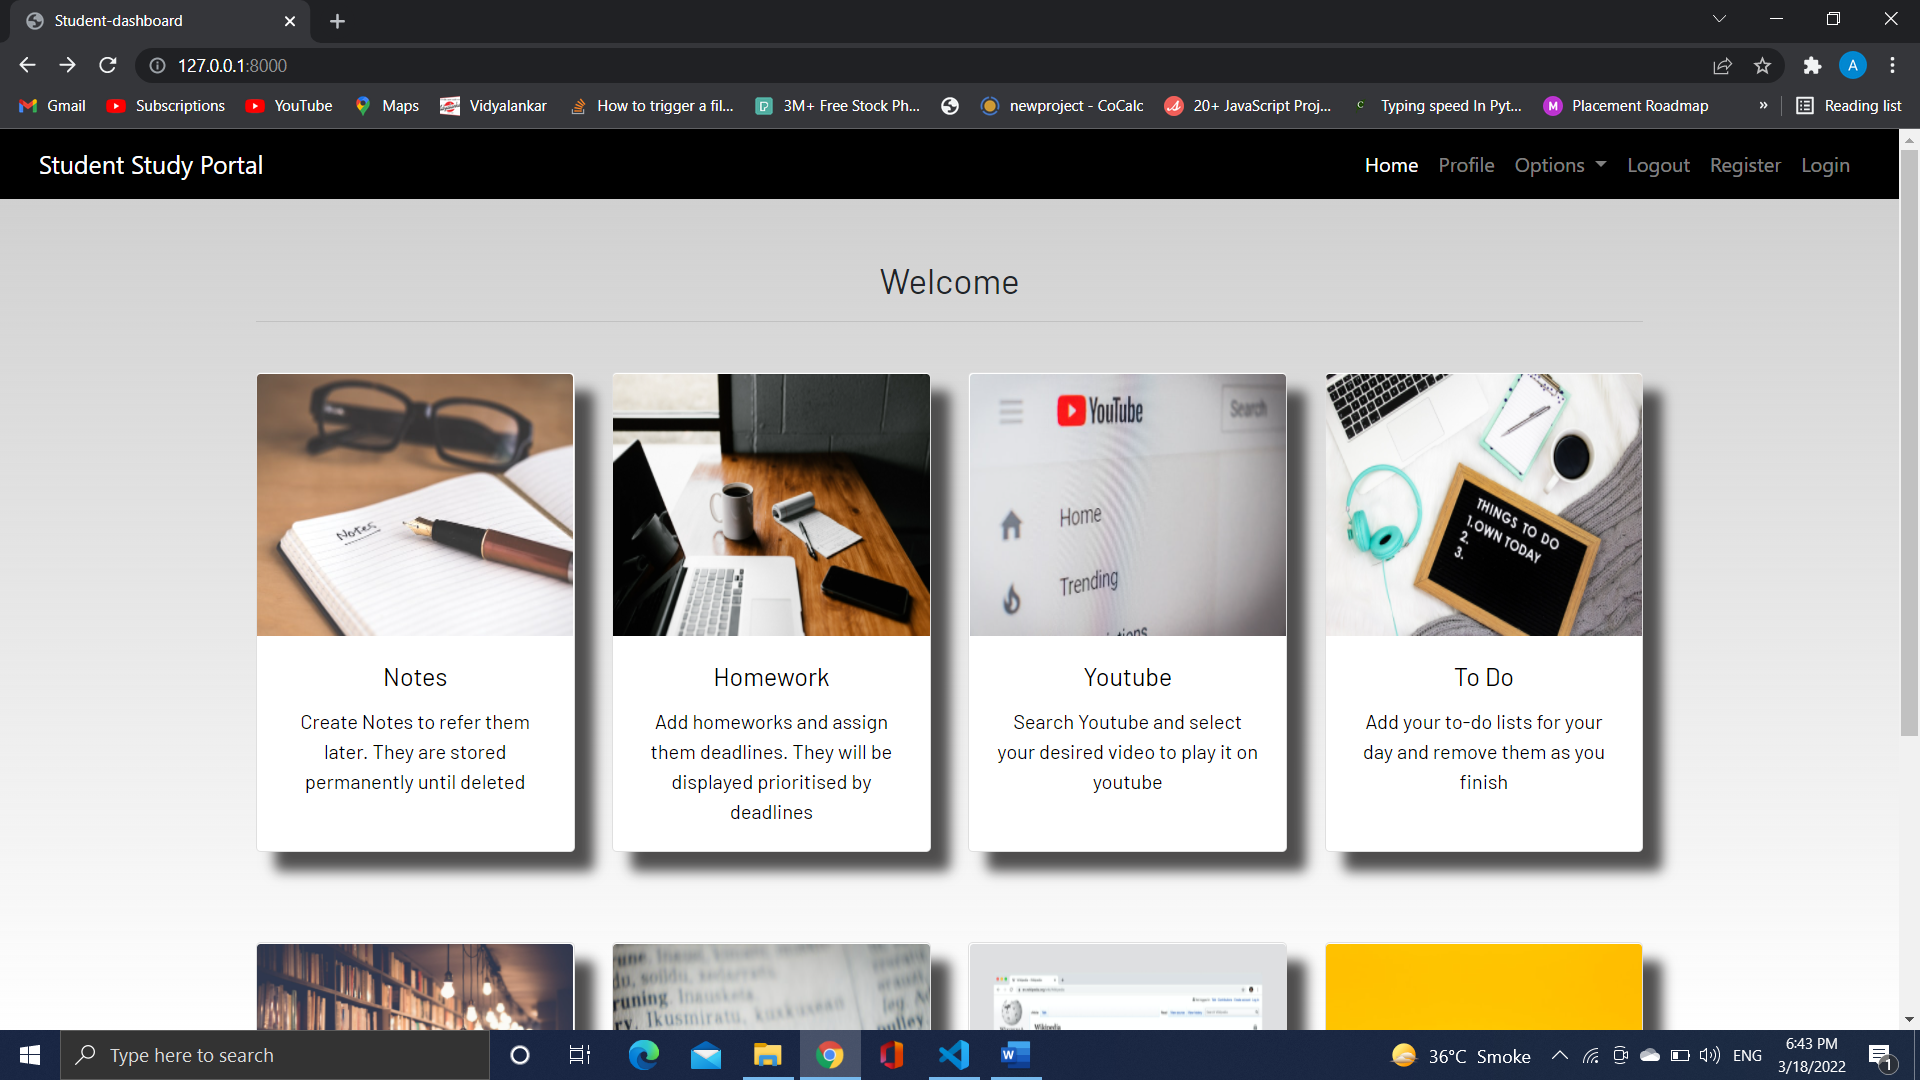Screen dimensions: 1920x1080
Task: Click the Youtube card title
Action: [x=1127, y=678]
